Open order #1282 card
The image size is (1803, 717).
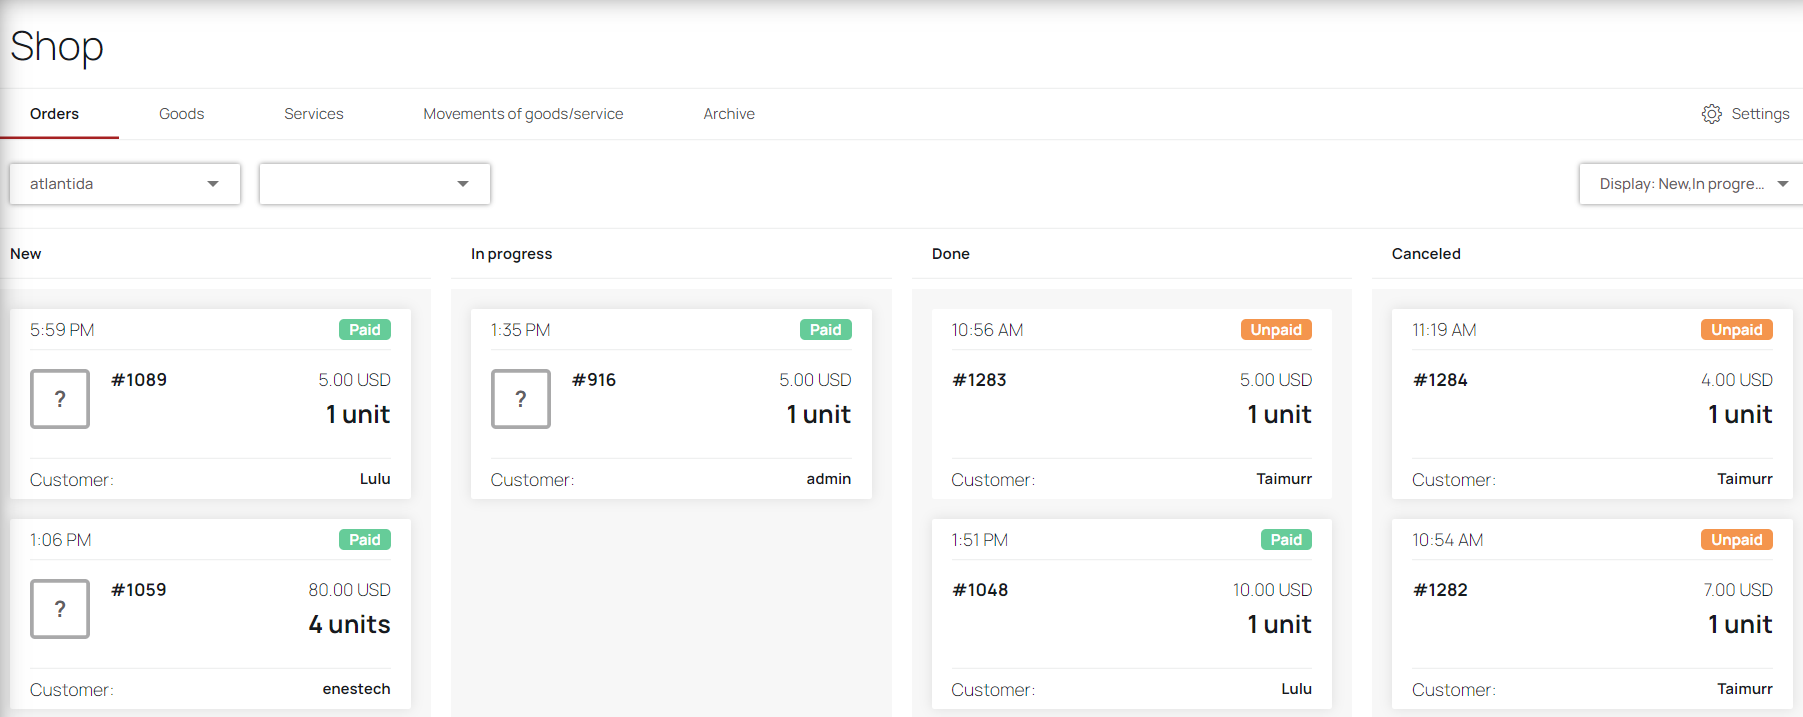point(1592,614)
